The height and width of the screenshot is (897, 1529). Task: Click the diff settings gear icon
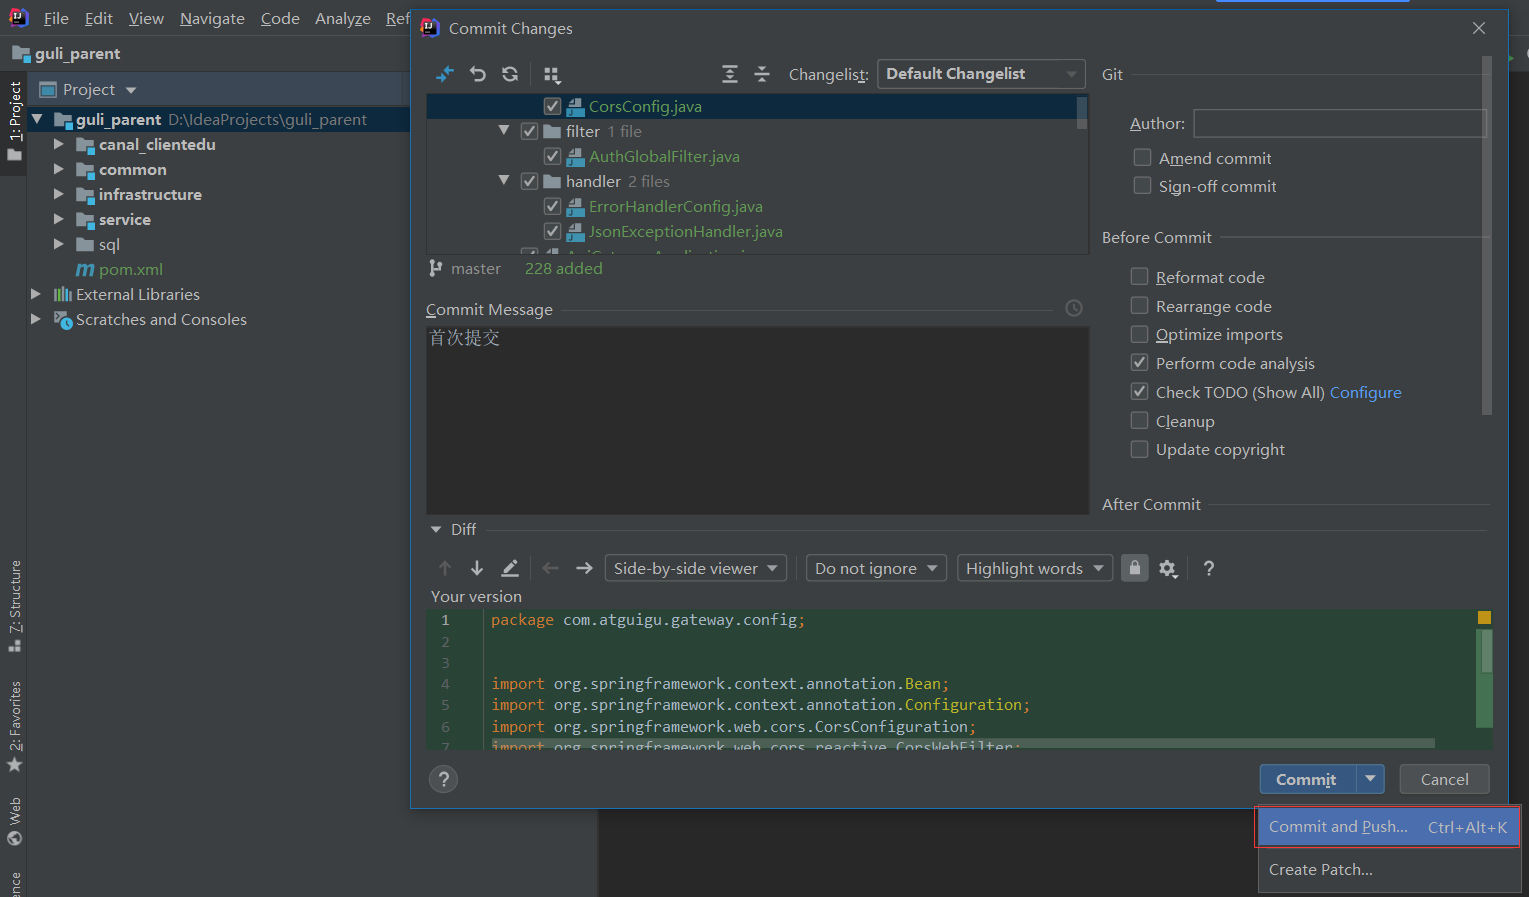(1167, 569)
